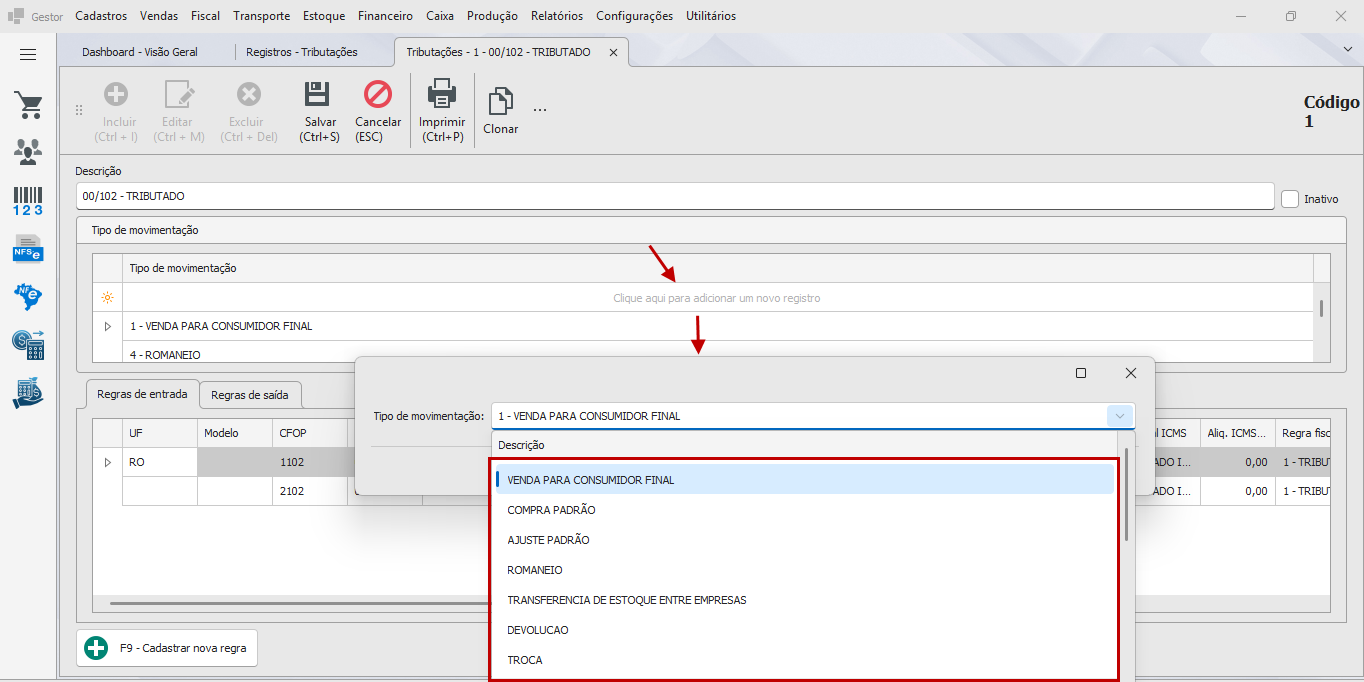Open the NF-e Brazil map icon
This screenshot has height=682, width=1364.
pyautogui.click(x=28, y=296)
